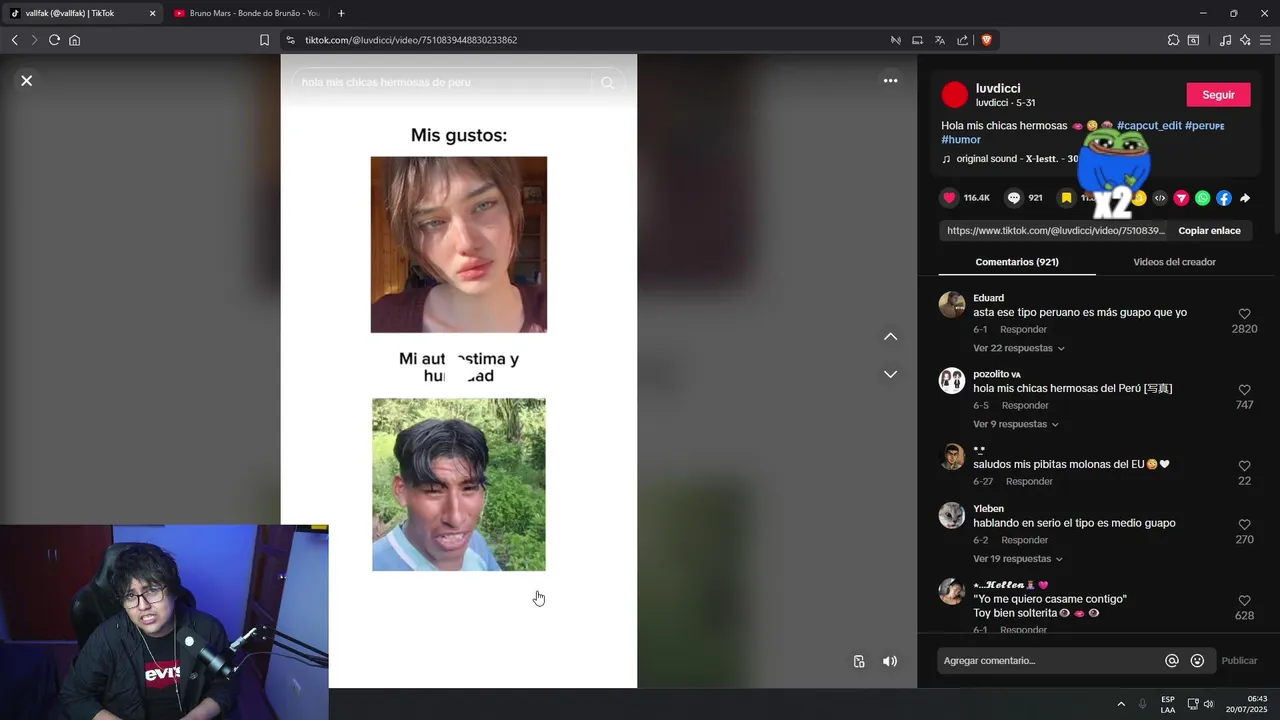The width and height of the screenshot is (1280, 720).
Task: Click the Copiar enlace button
Action: tap(1209, 230)
